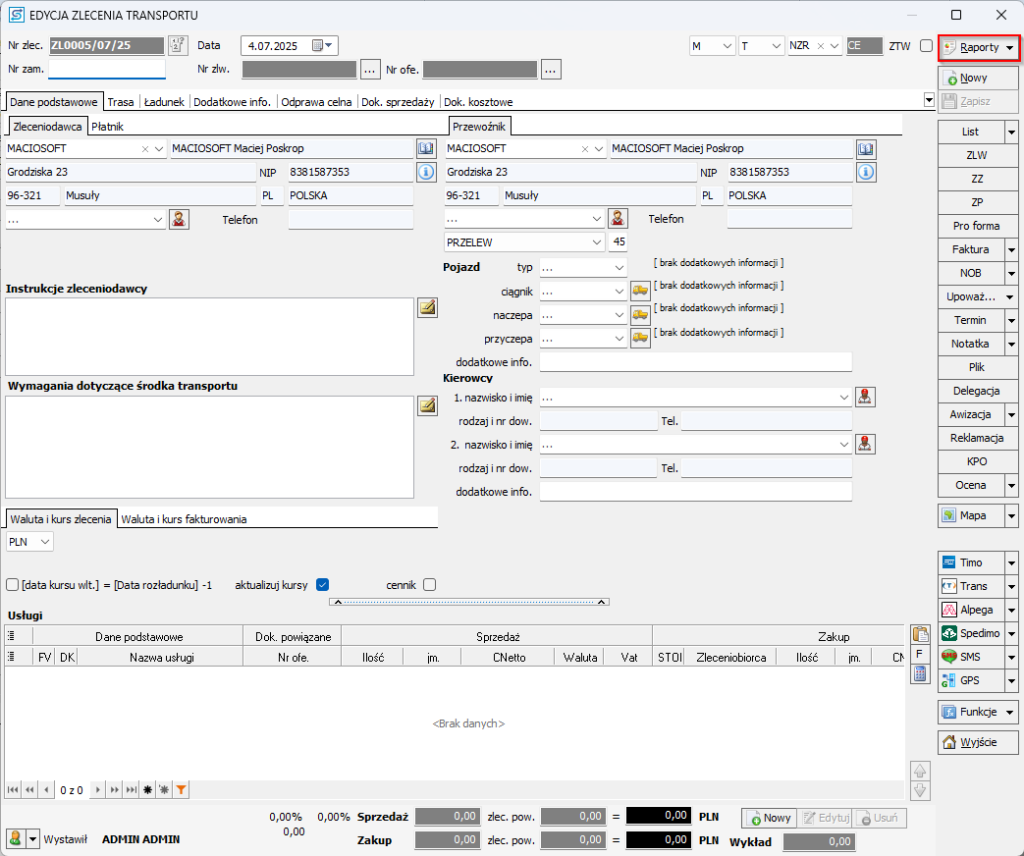
Task: Click the truck icon beside naczepa field
Action: pos(640,314)
